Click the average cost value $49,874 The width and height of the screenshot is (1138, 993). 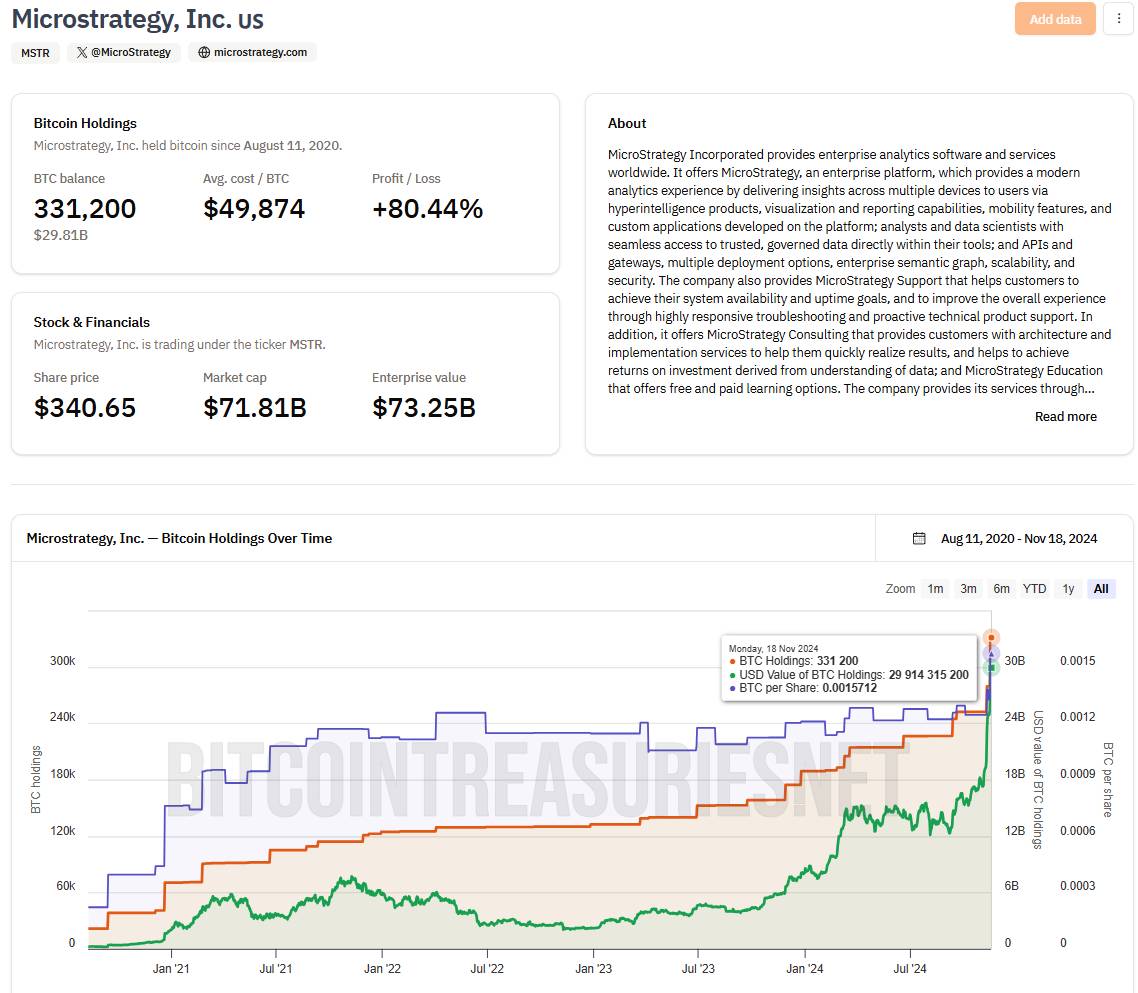click(254, 209)
